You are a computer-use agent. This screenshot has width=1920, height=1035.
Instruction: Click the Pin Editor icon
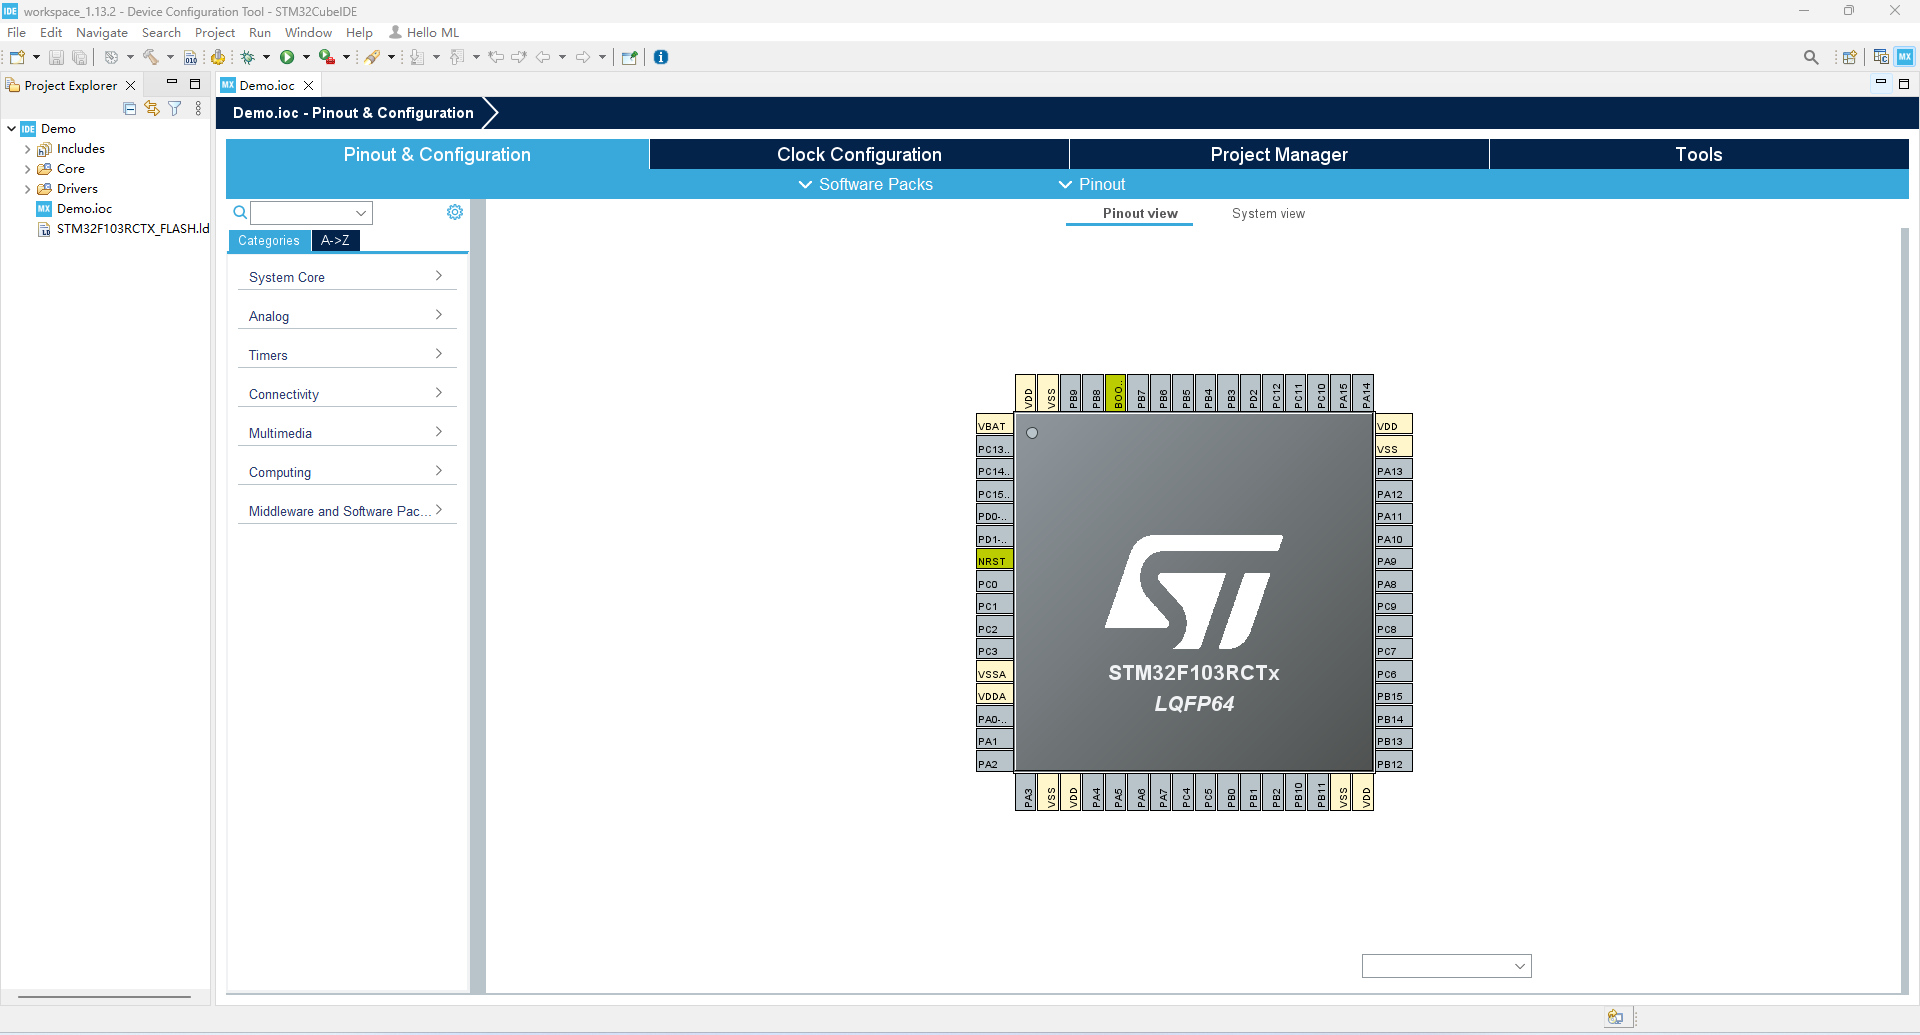point(629,57)
